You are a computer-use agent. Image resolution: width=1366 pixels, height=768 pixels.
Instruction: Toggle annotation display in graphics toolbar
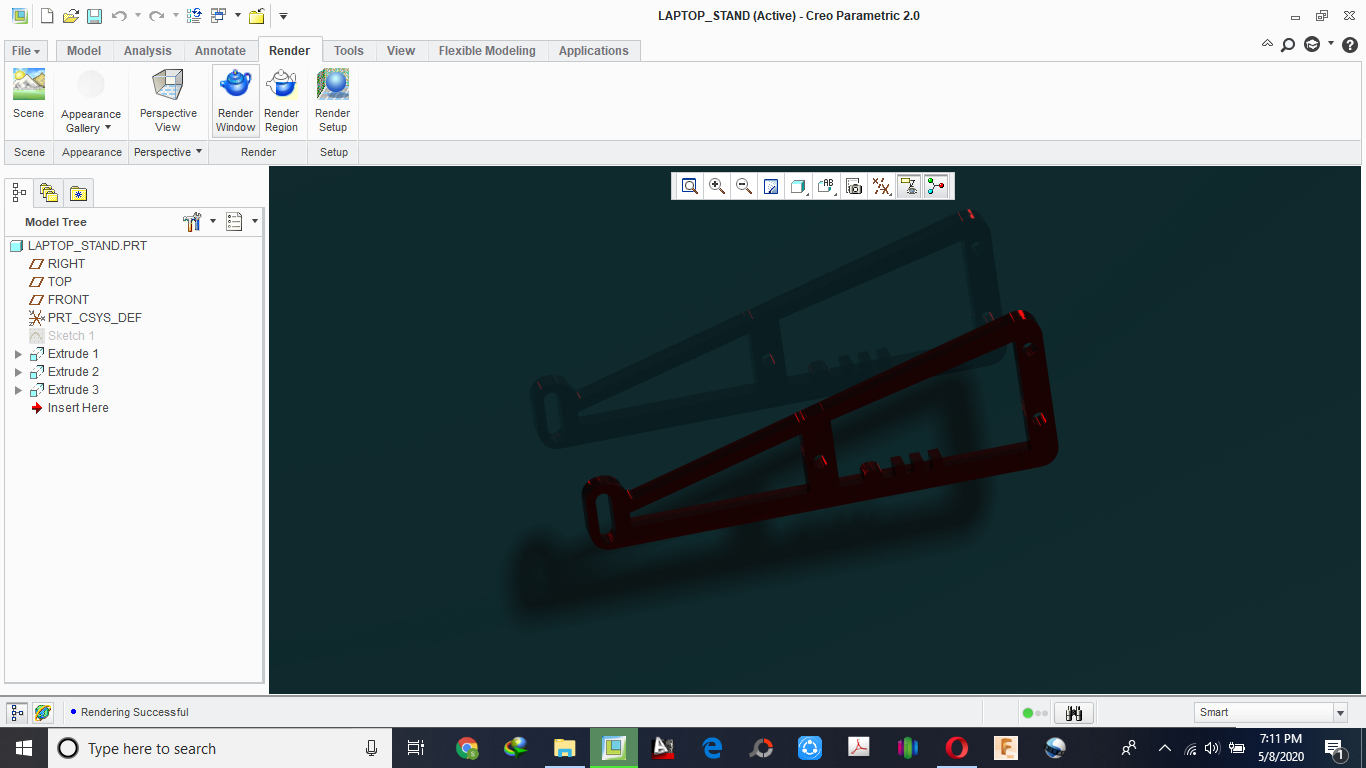point(909,186)
